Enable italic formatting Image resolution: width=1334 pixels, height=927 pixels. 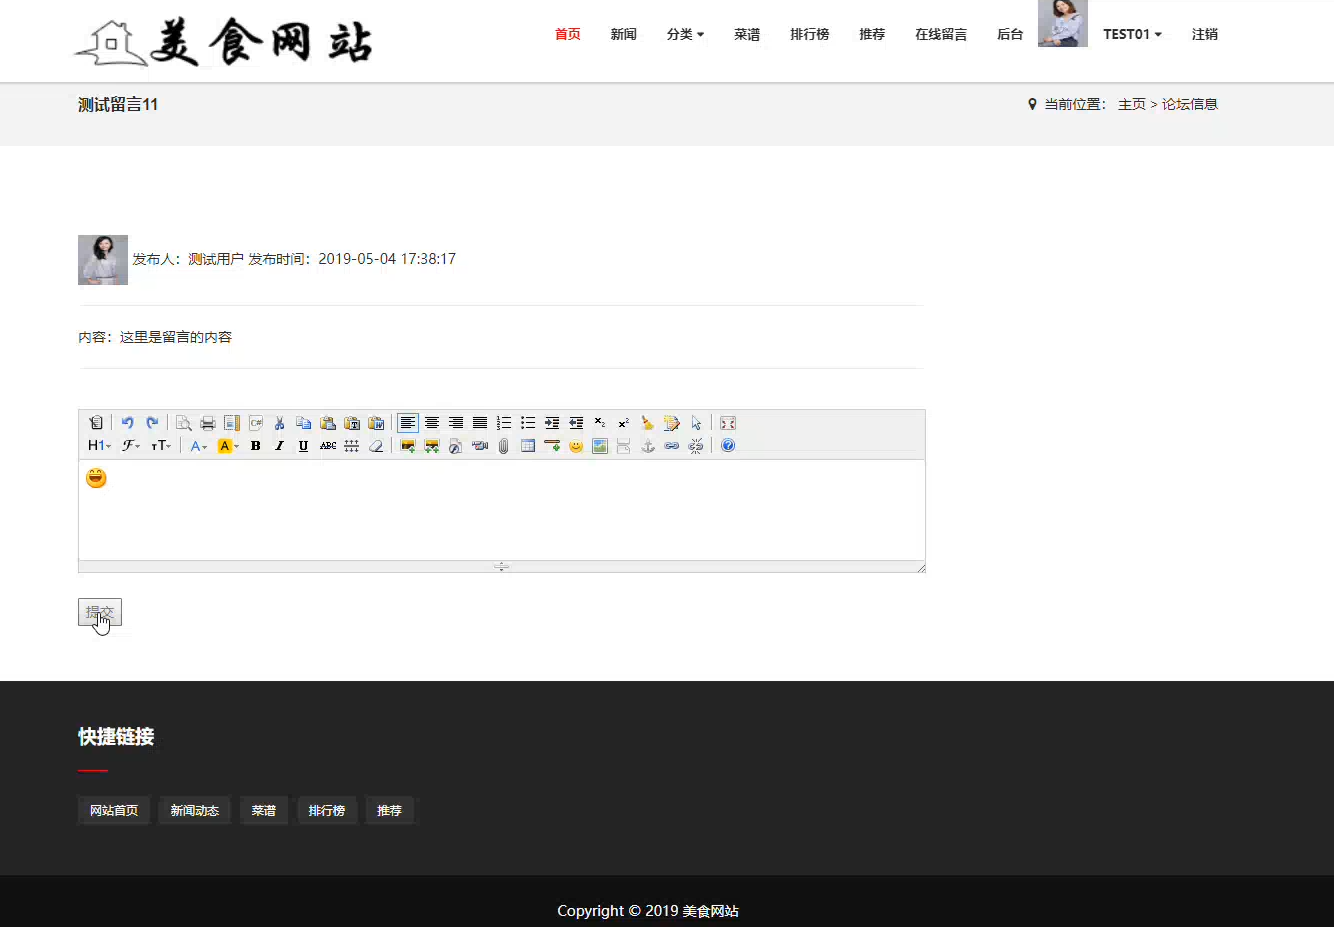click(x=279, y=445)
